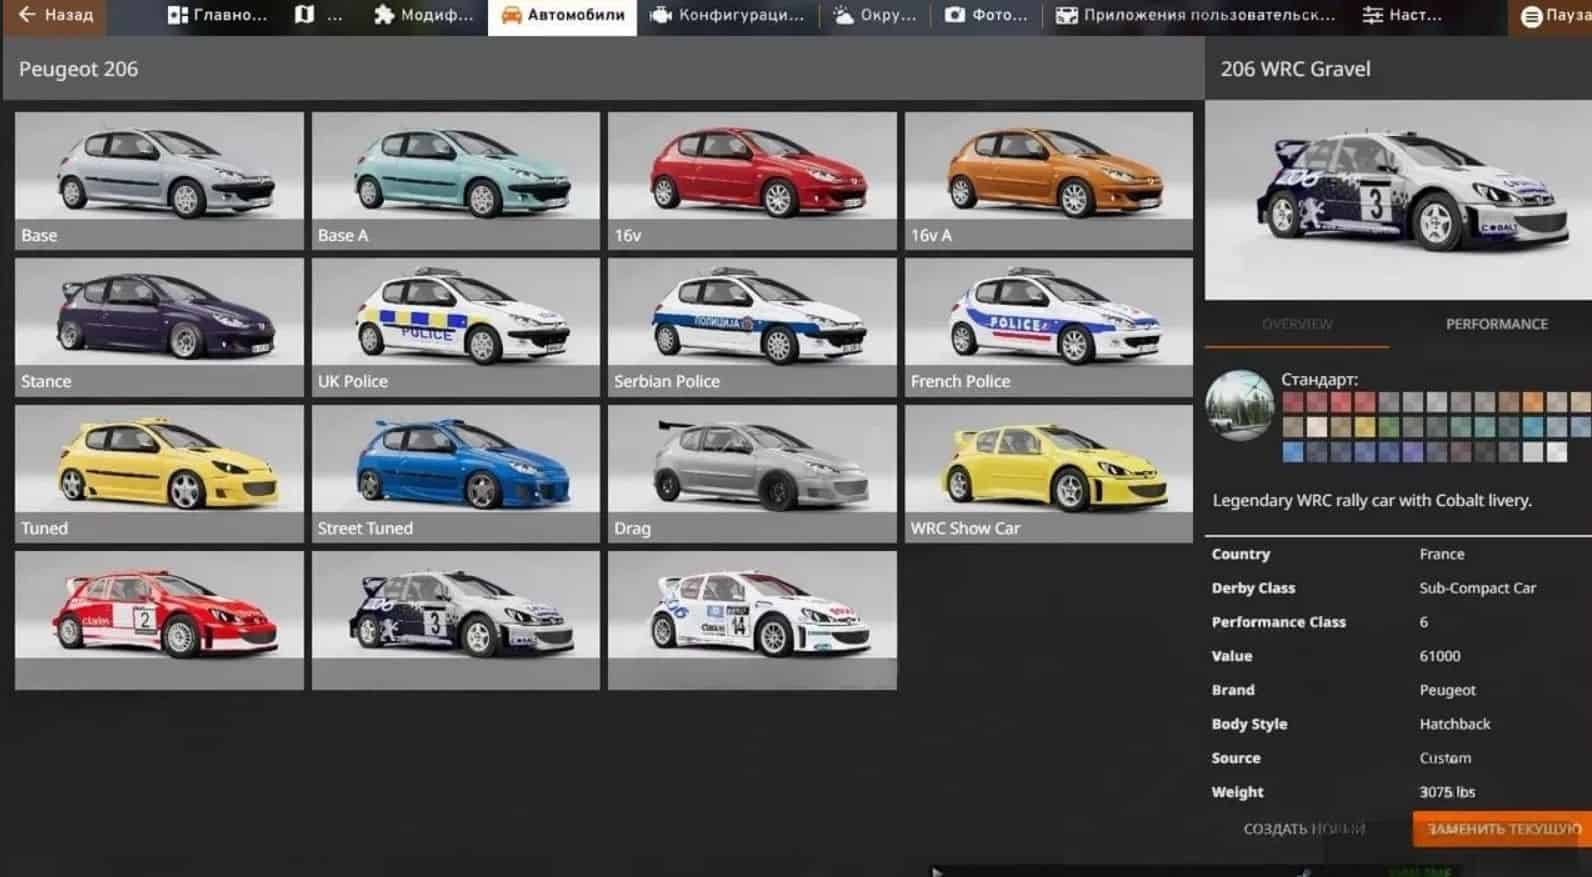1592x877 pixels.
Task: Click the map icon in top bar
Action: point(305,15)
